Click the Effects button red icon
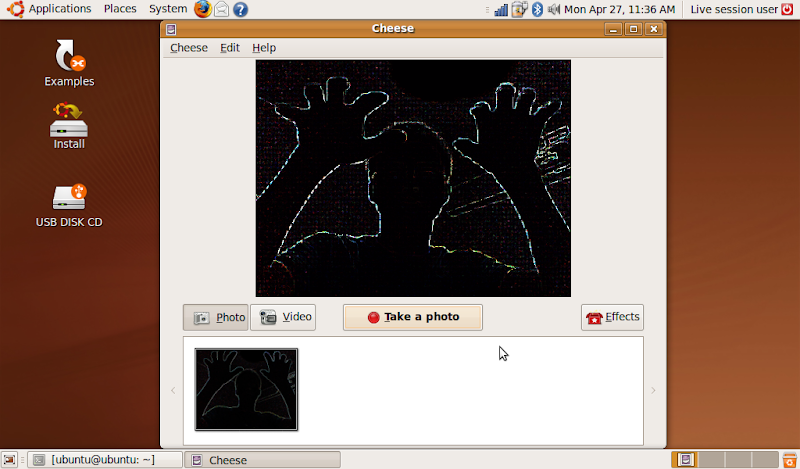This screenshot has width=800, height=469. point(594,318)
